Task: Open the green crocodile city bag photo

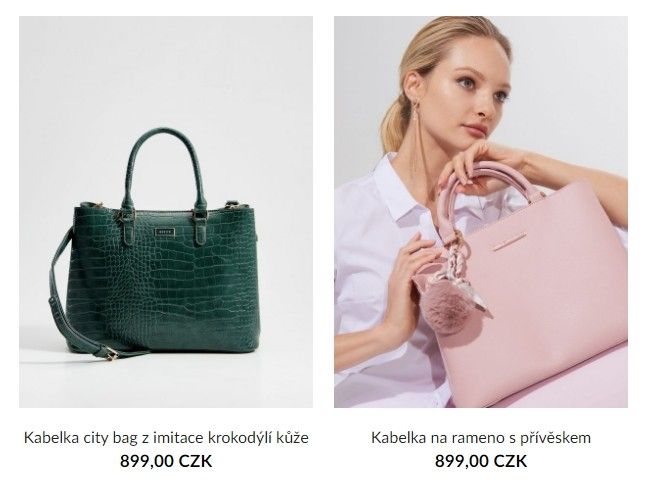Action: 166,212
